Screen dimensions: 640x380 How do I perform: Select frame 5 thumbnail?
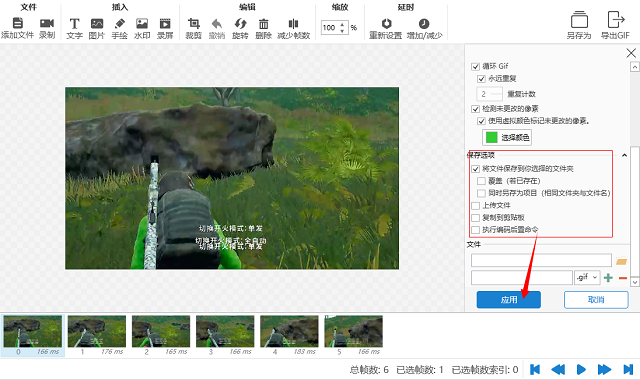(353, 336)
